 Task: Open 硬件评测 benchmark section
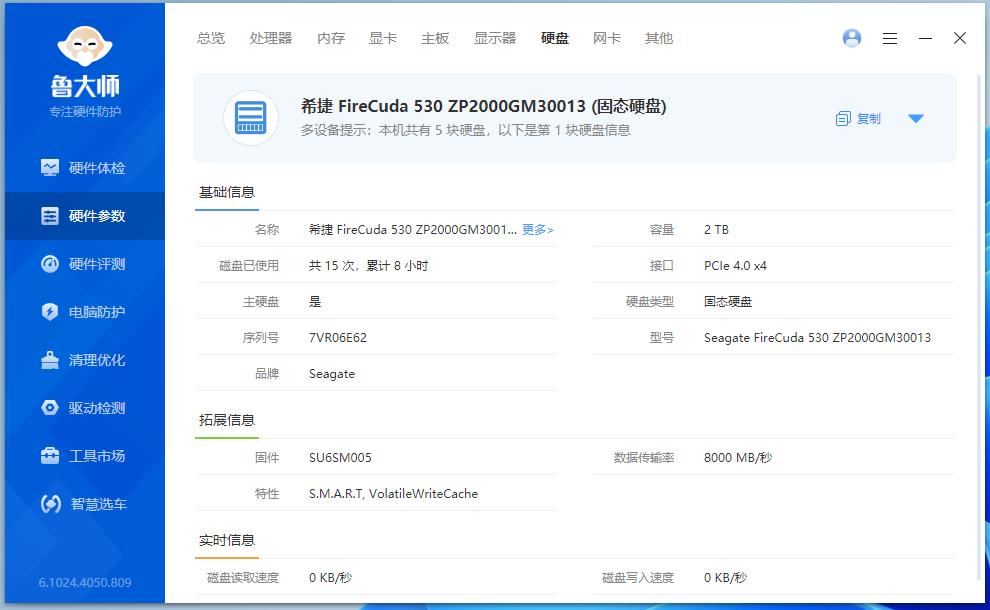click(85, 264)
